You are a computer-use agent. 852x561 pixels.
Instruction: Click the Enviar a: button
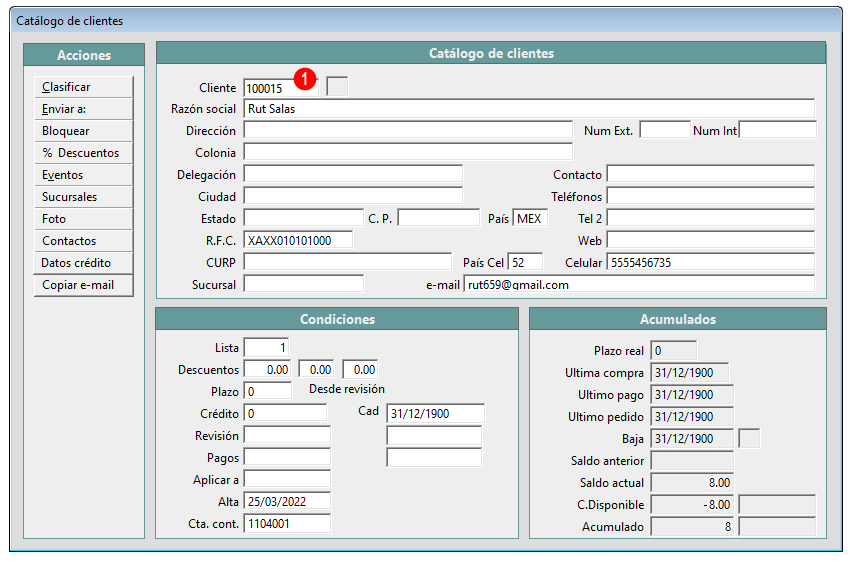click(x=84, y=109)
